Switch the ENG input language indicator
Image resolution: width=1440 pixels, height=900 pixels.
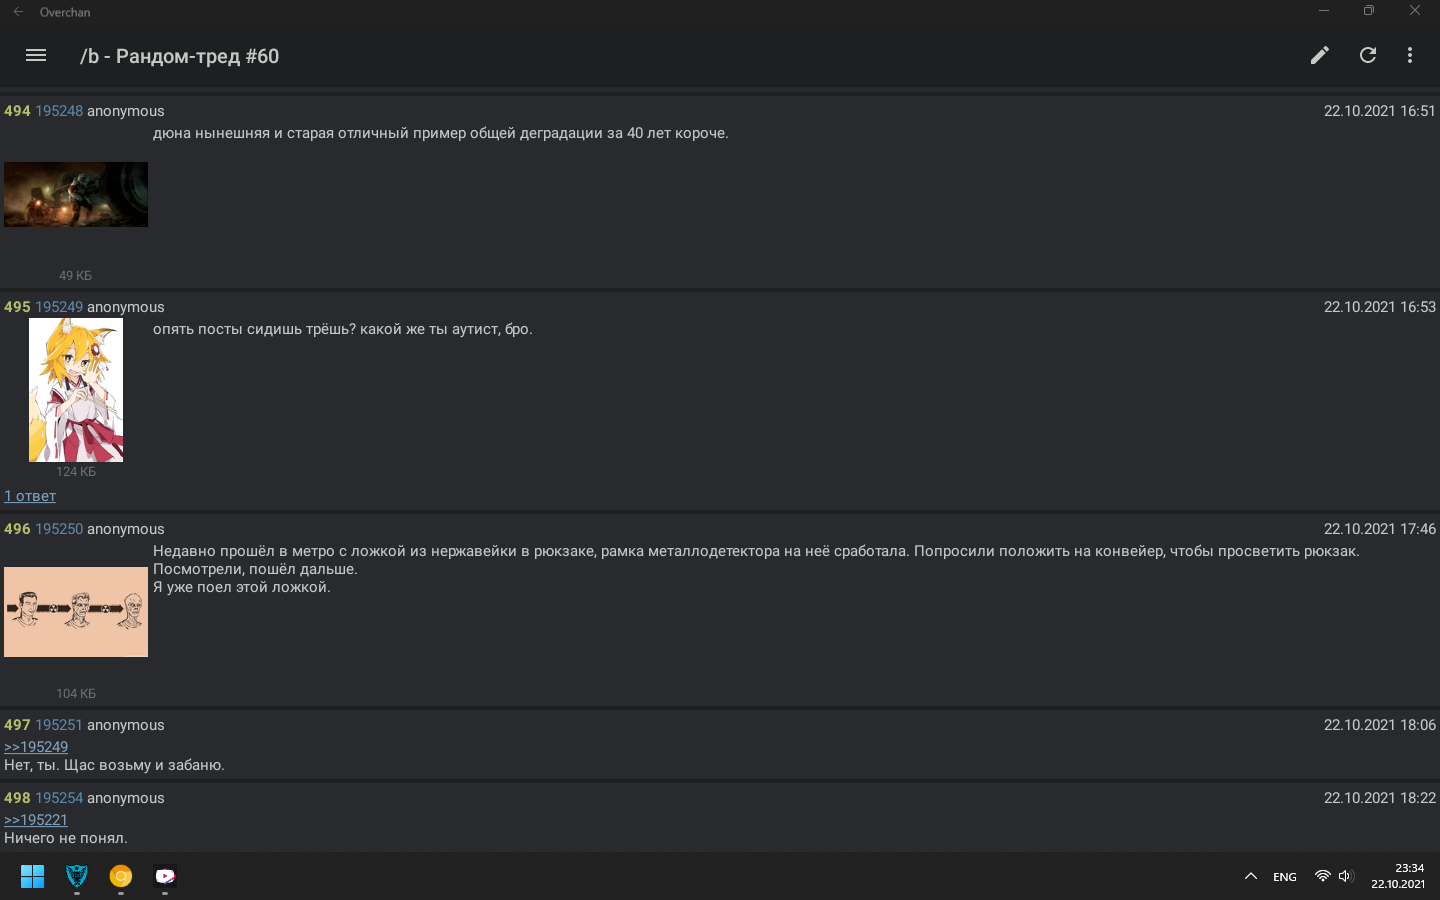[1285, 877]
